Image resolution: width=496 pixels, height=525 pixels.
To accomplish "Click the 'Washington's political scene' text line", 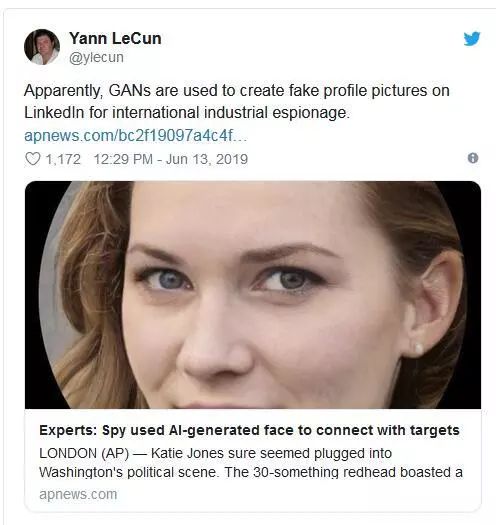I will point(129,472).
